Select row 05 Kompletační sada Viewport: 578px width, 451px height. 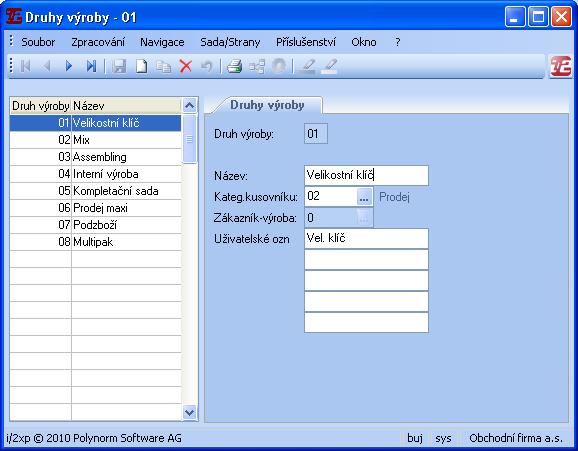[x=95, y=191]
